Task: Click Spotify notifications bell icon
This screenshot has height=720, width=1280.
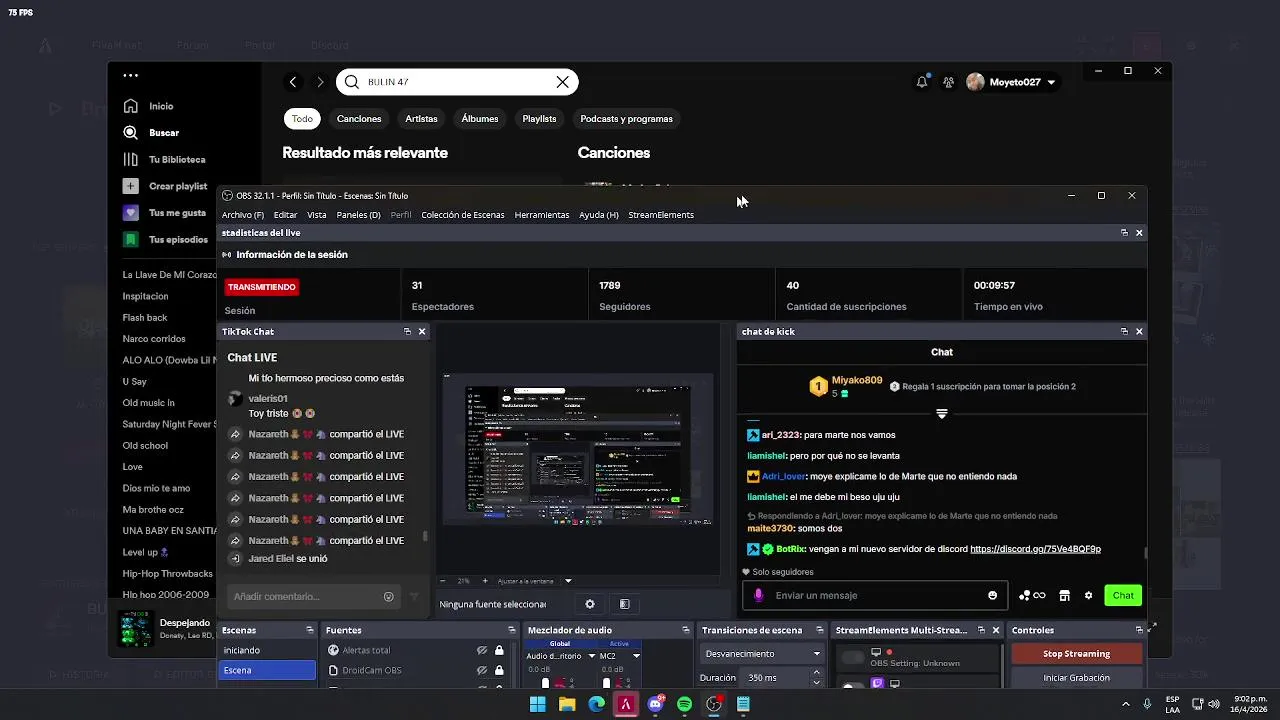Action: pyautogui.click(x=922, y=82)
